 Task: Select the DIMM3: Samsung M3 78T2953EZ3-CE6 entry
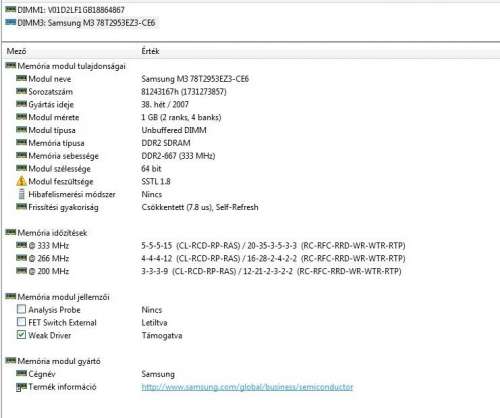[x=86, y=23]
